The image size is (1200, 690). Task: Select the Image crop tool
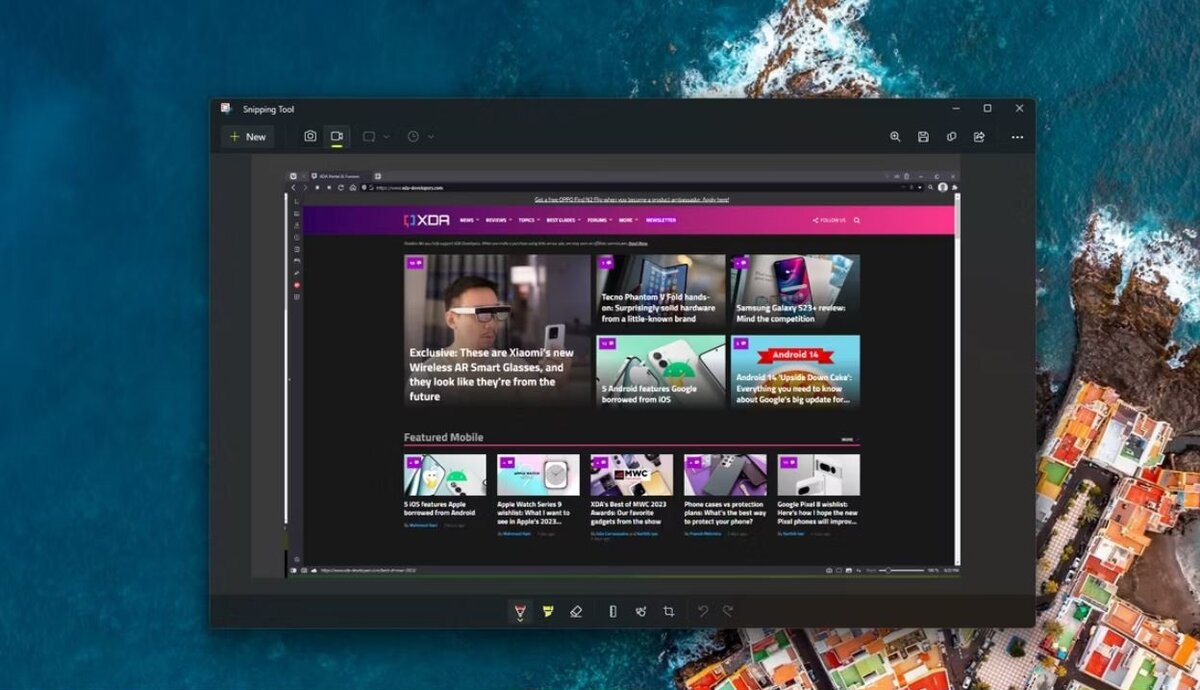point(668,611)
